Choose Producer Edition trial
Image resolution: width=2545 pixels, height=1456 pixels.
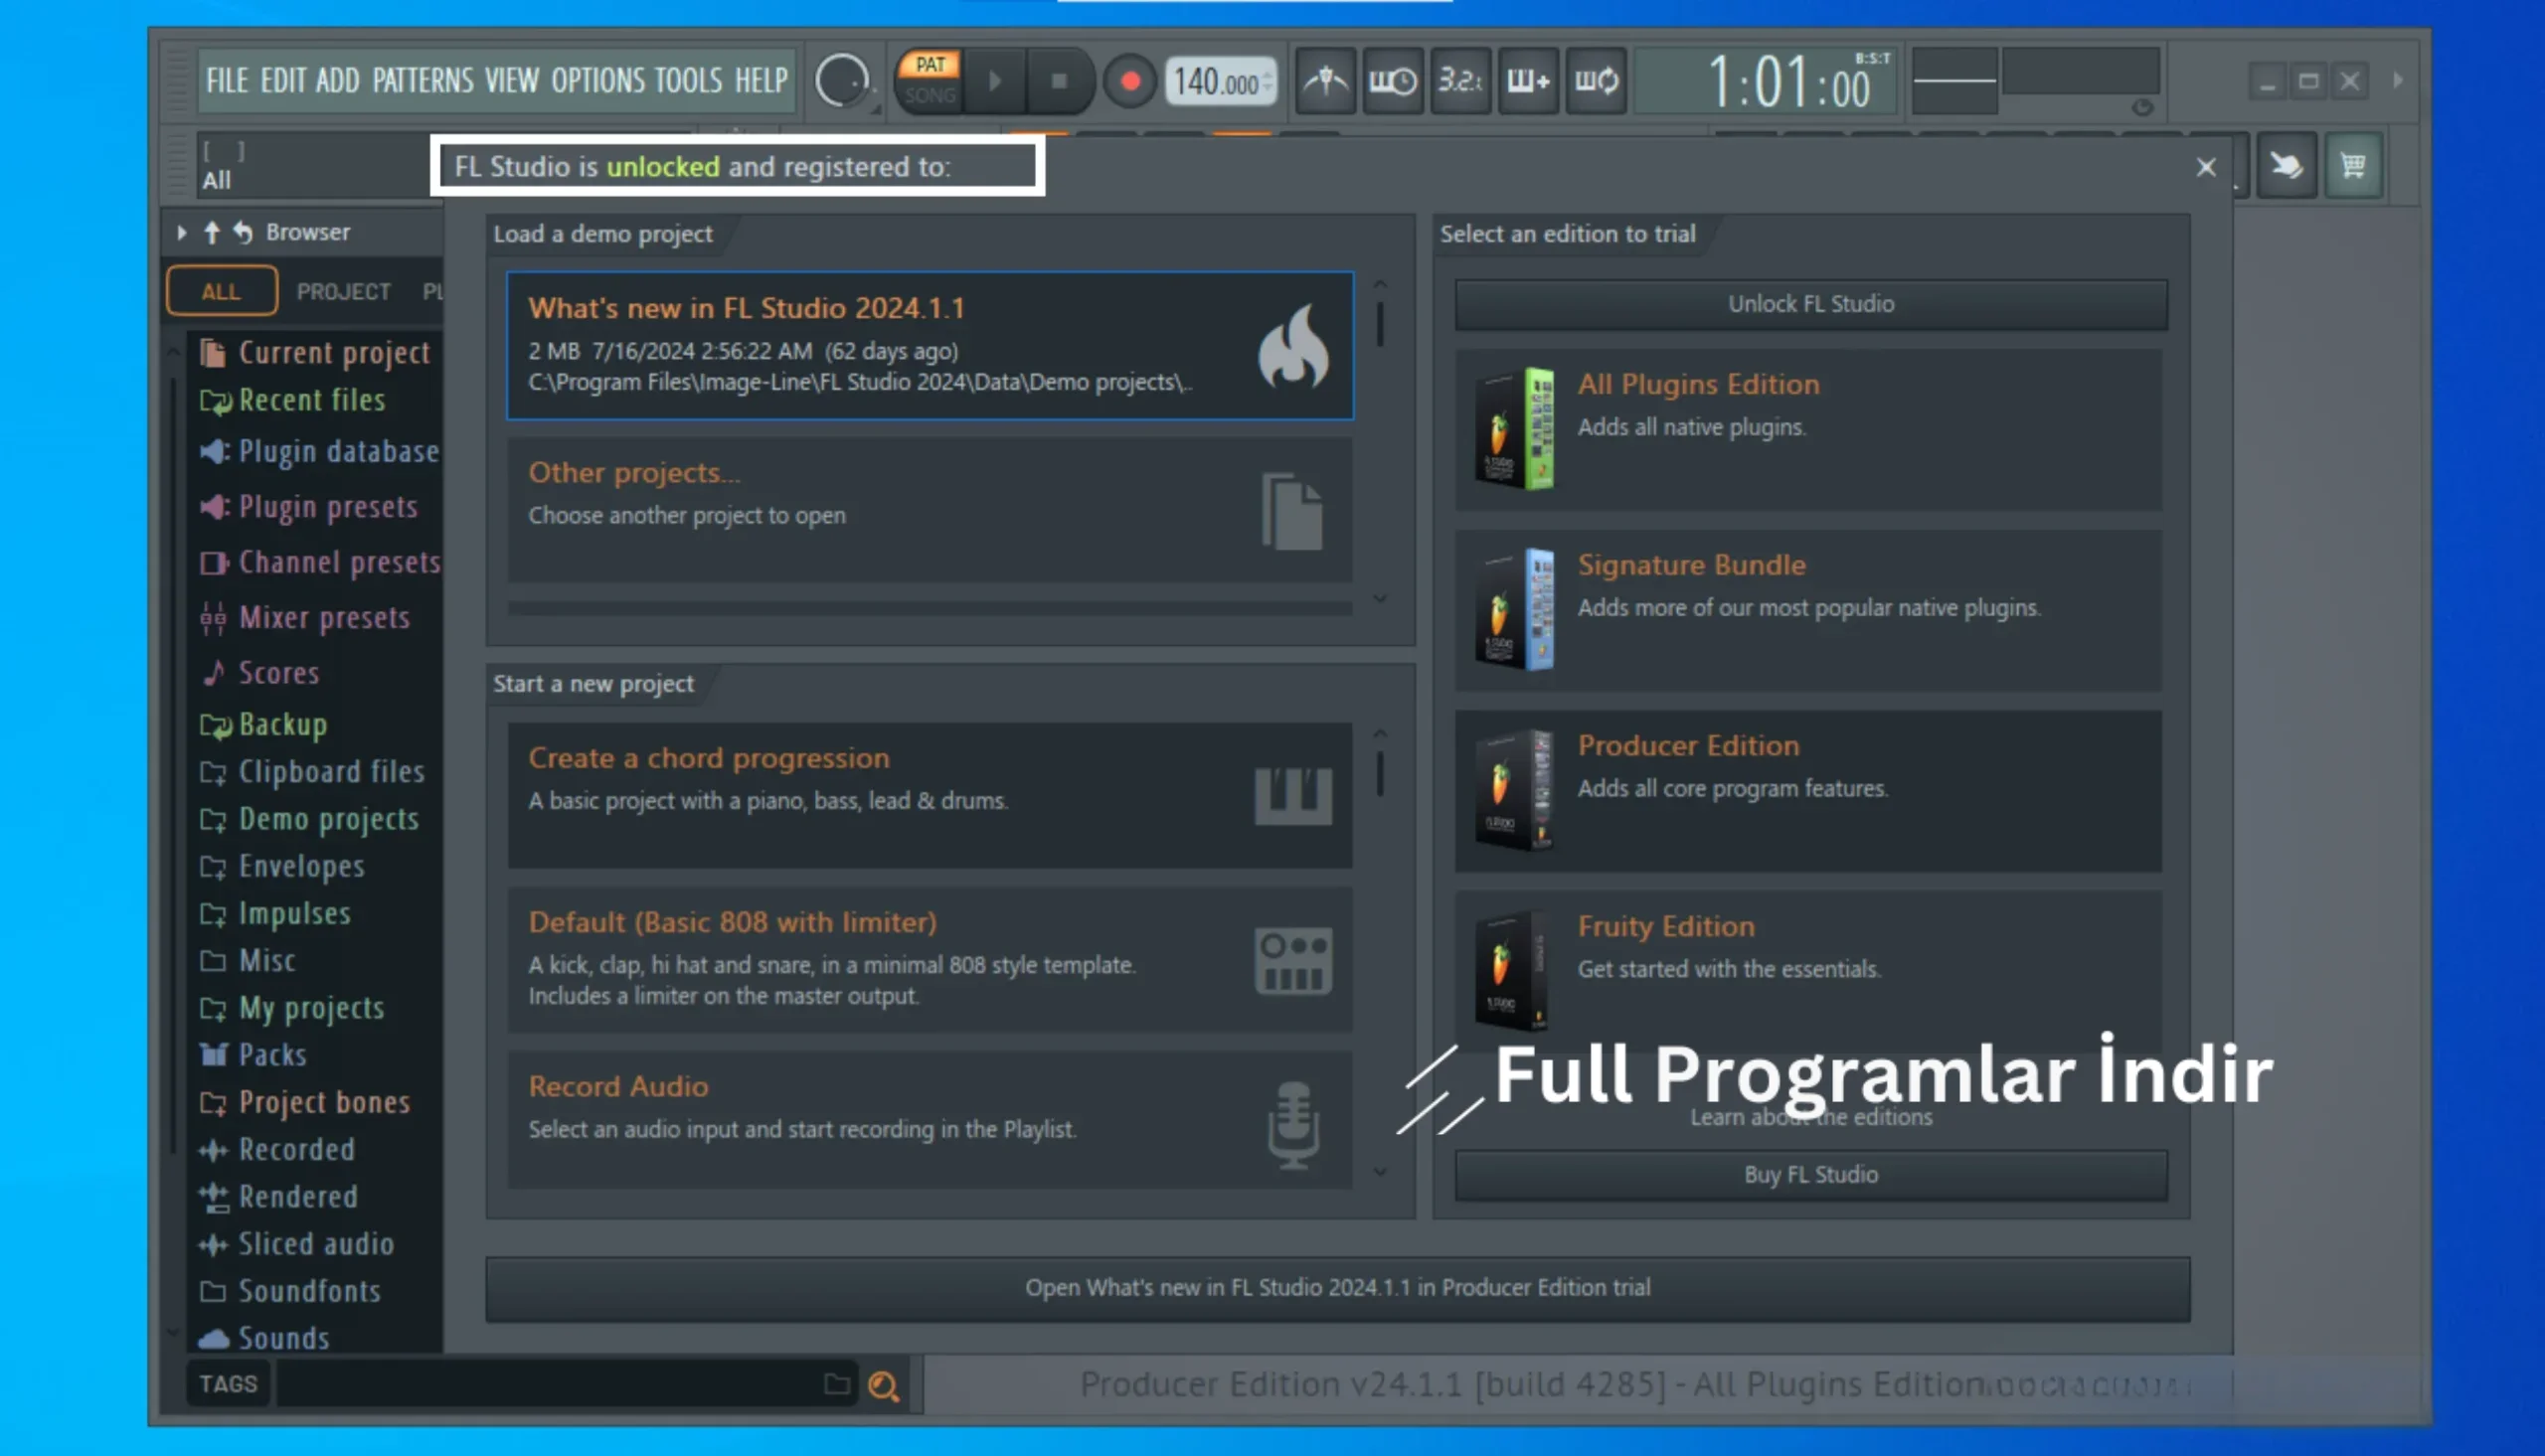(1808, 791)
